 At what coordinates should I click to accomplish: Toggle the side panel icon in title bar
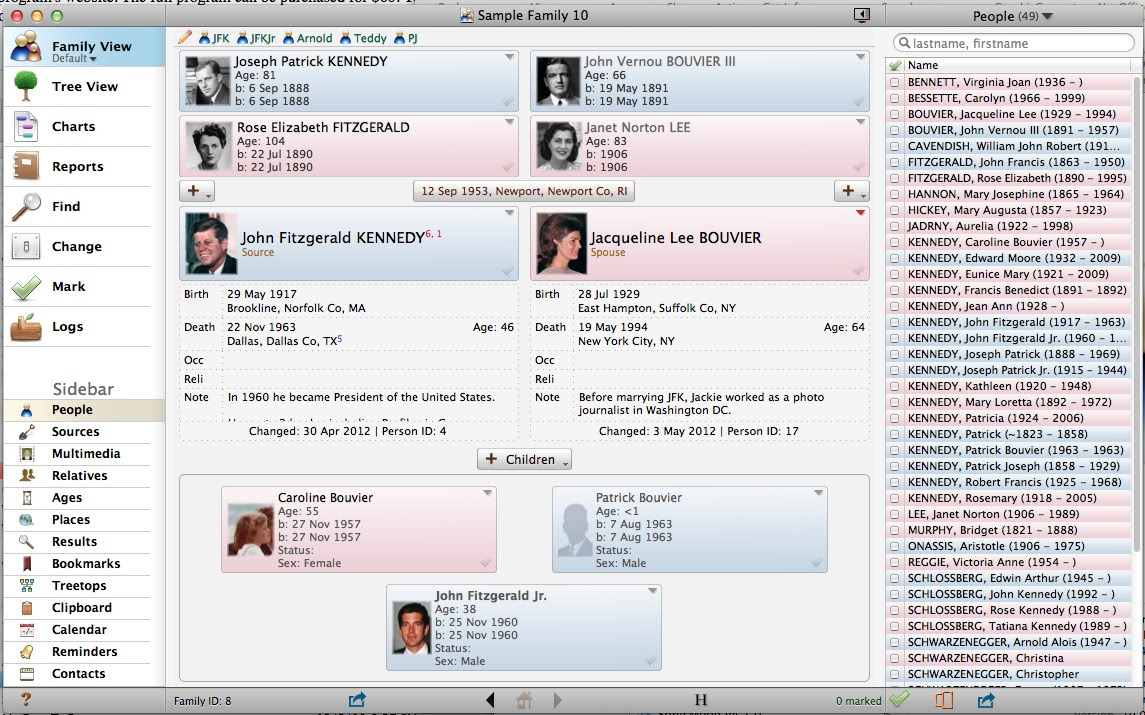(862, 15)
